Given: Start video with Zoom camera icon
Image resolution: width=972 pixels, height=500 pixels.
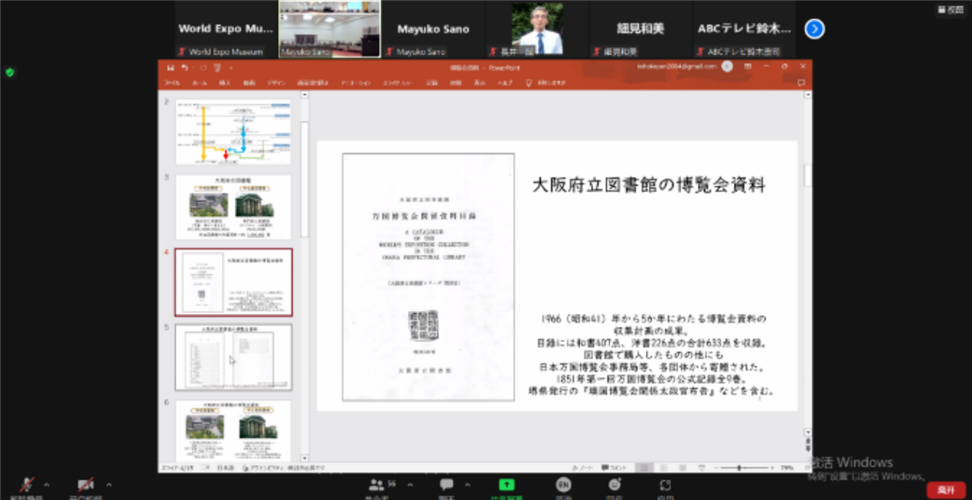Looking at the screenshot, I should pyautogui.click(x=86, y=485).
